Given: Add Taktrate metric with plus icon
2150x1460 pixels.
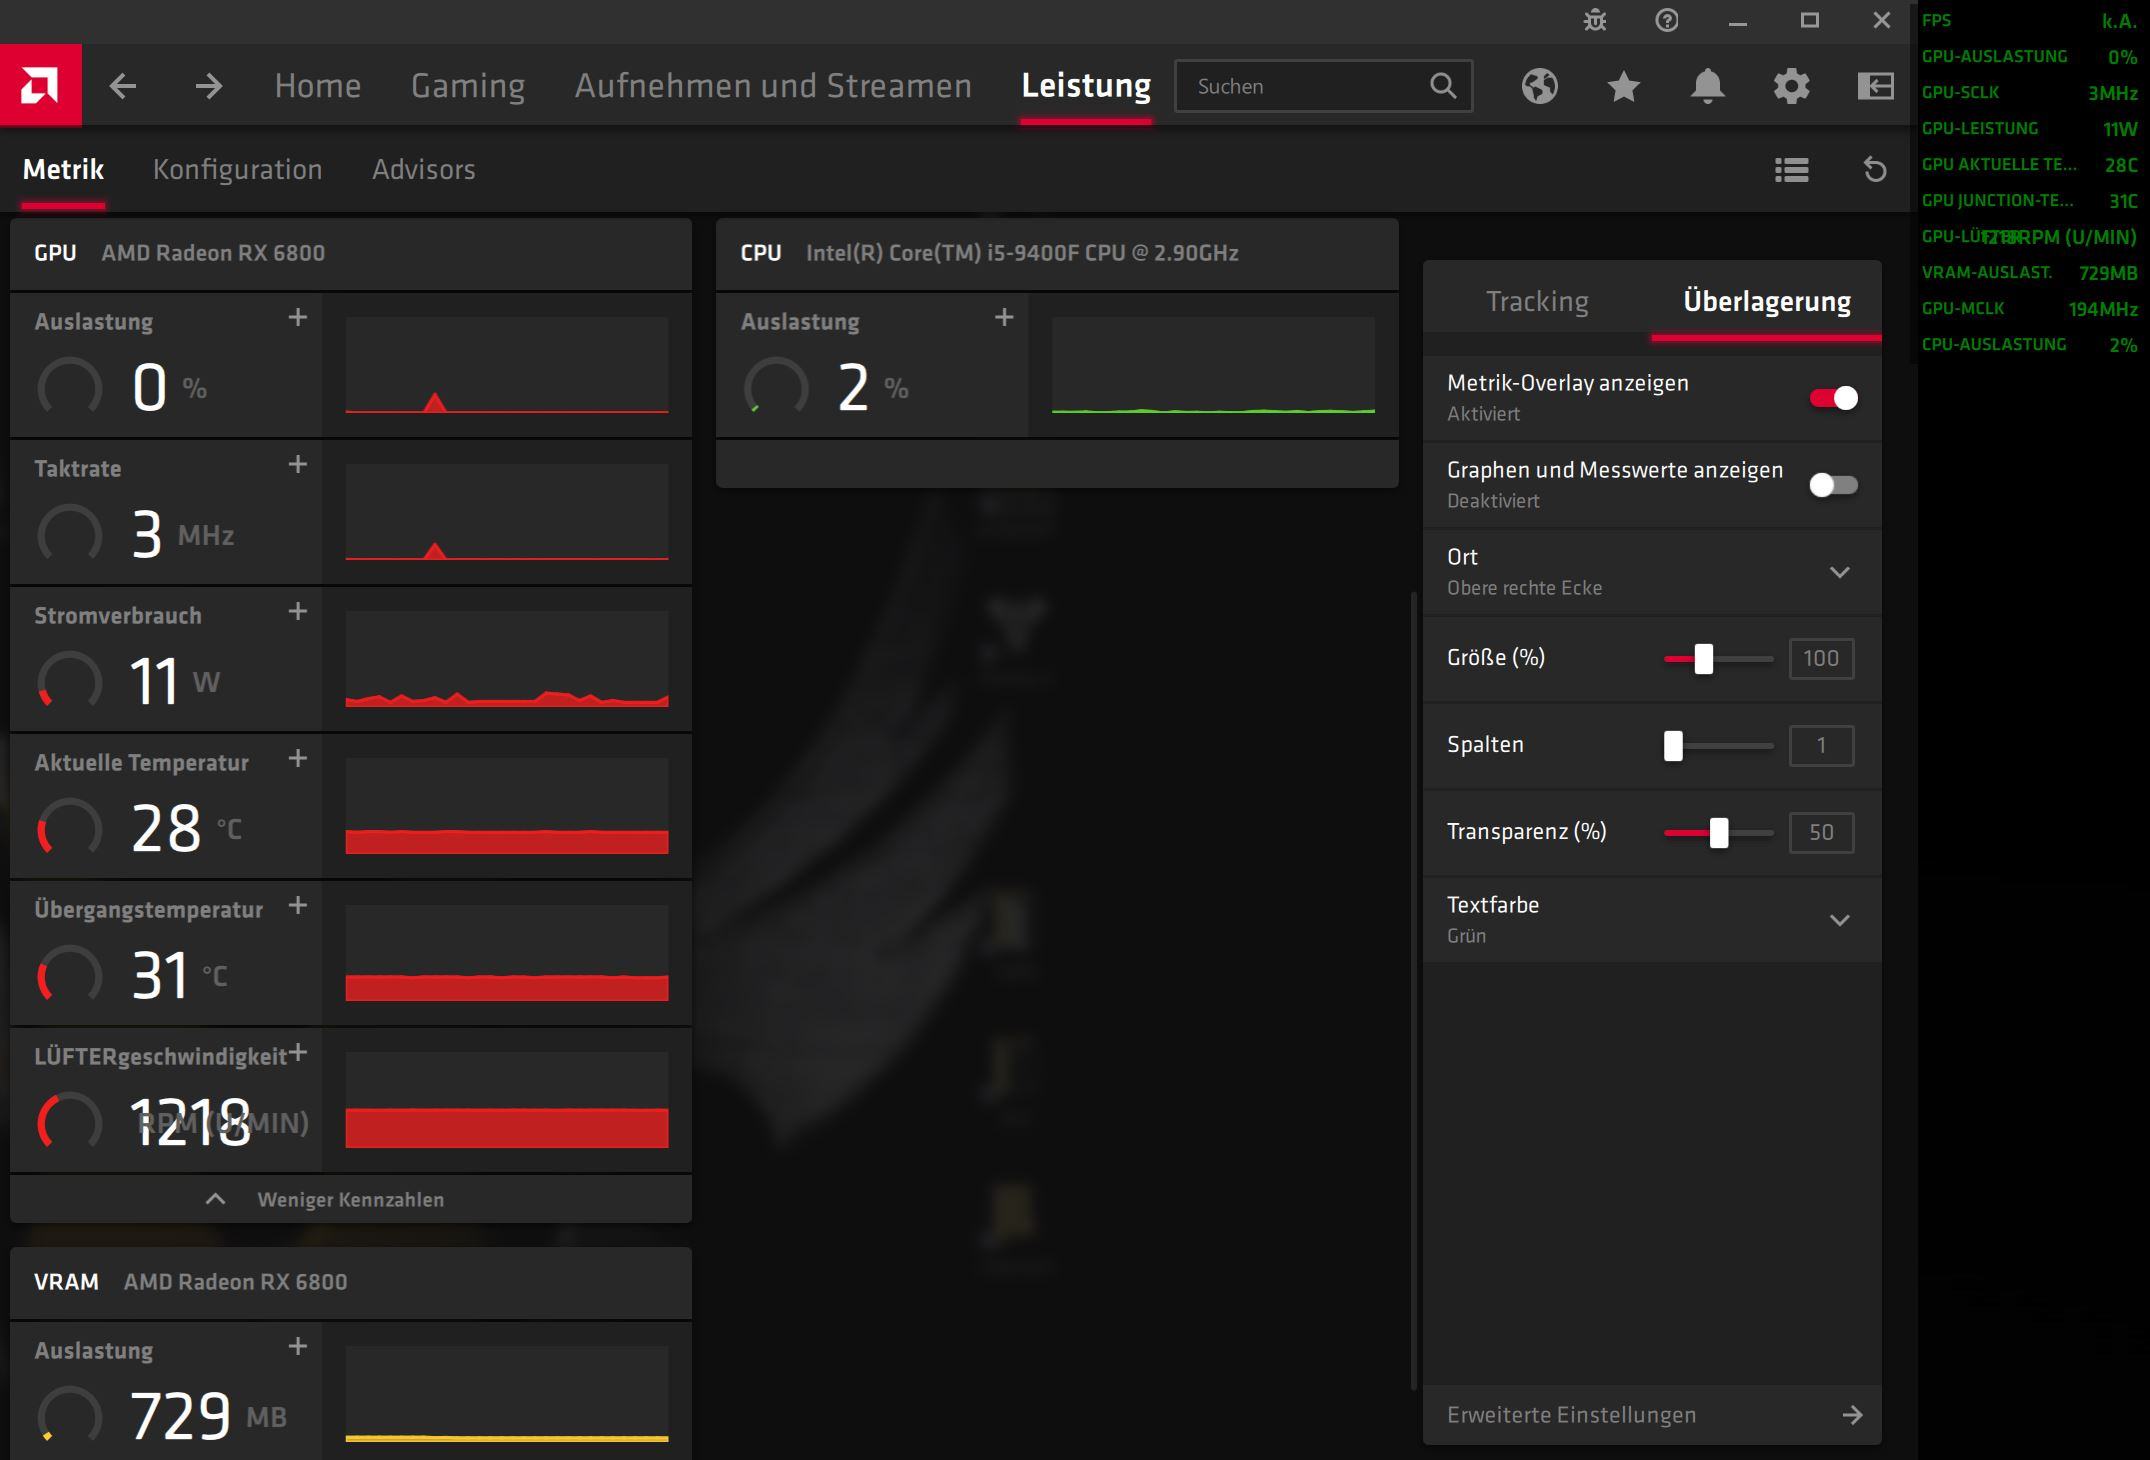Looking at the screenshot, I should [298, 465].
